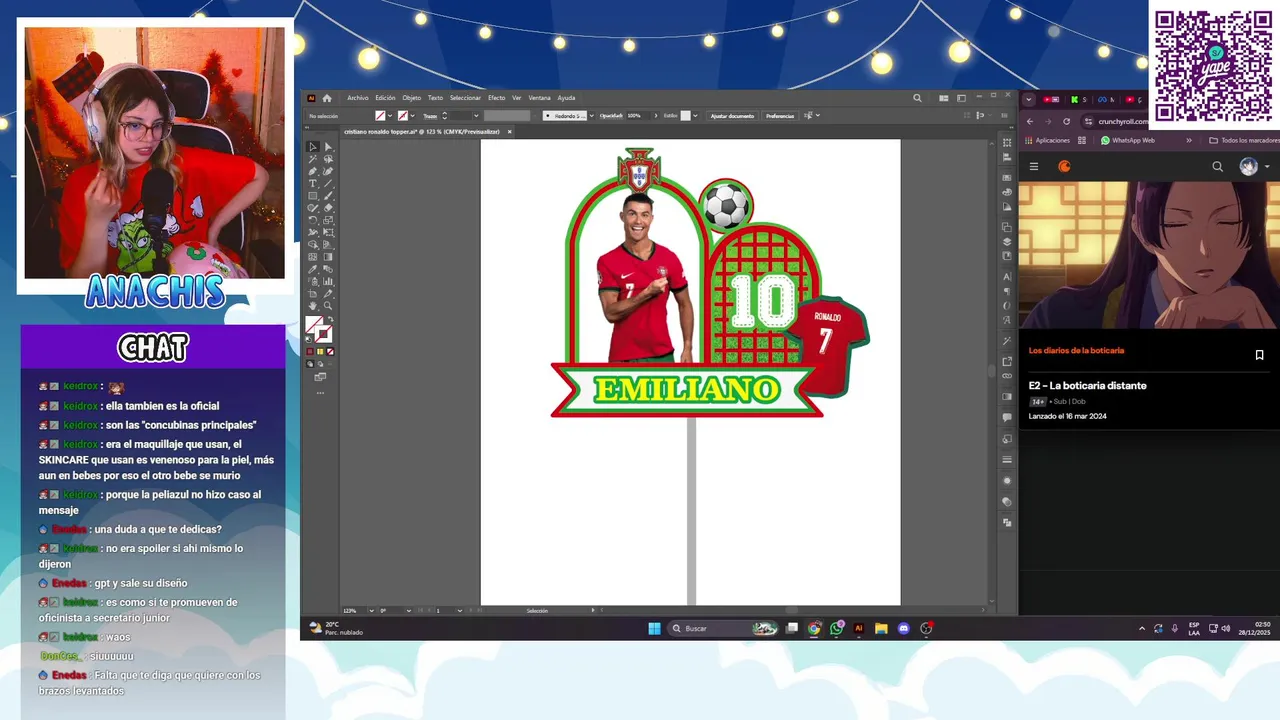This screenshot has height=720, width=1280.
Task: Select the Free Transform tool
Action: (328, 232)
